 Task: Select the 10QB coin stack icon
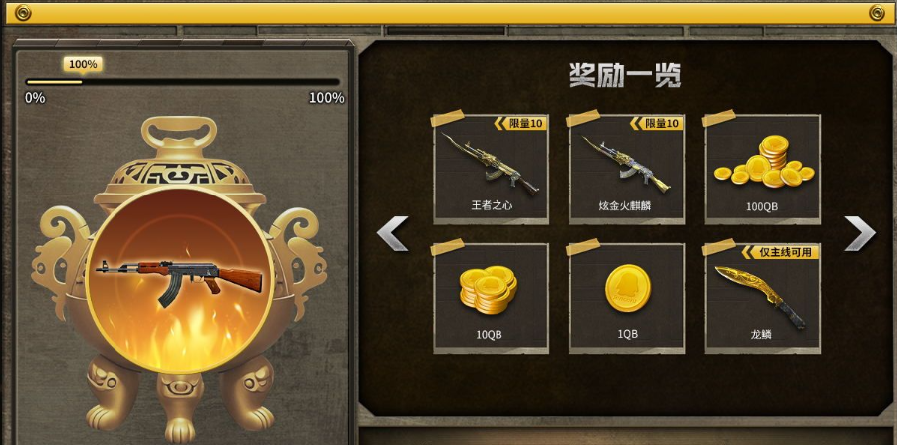(488, 289)
